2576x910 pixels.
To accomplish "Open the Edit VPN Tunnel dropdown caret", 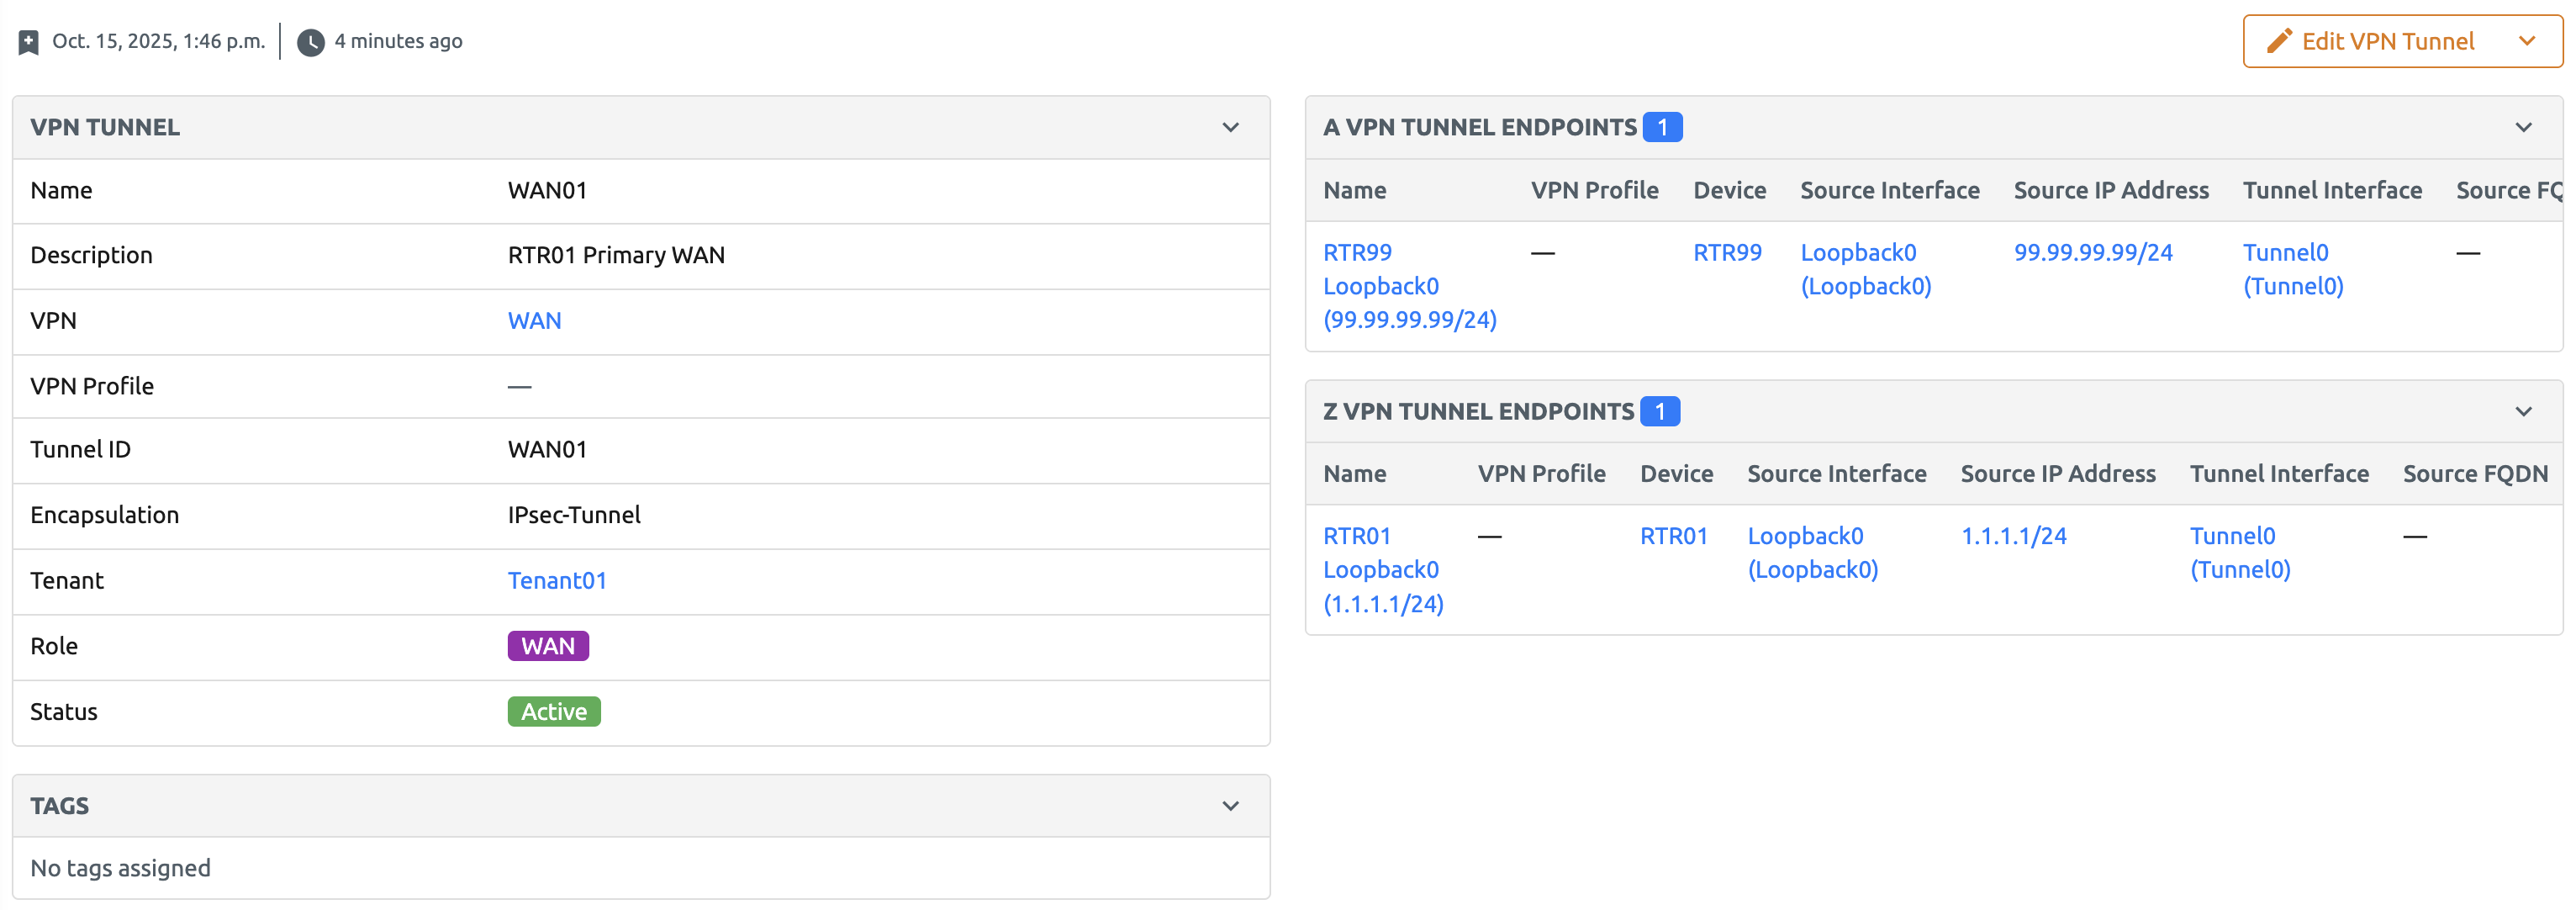I will (x=2529, y=41).
